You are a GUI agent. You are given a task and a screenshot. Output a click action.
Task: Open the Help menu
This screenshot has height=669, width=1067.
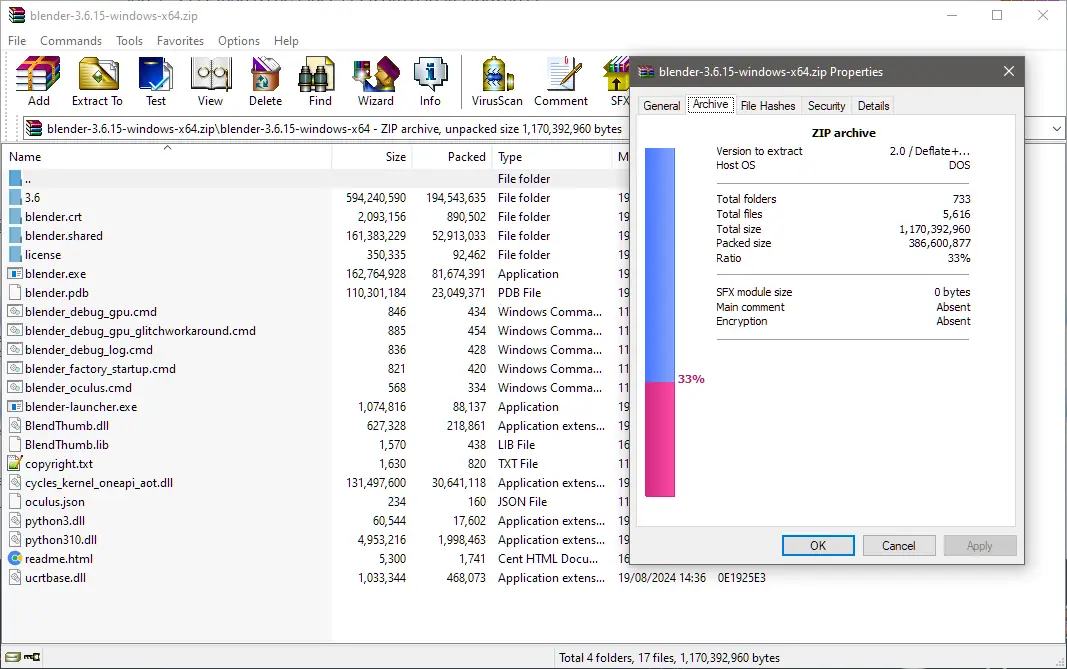tap(286, 41)
